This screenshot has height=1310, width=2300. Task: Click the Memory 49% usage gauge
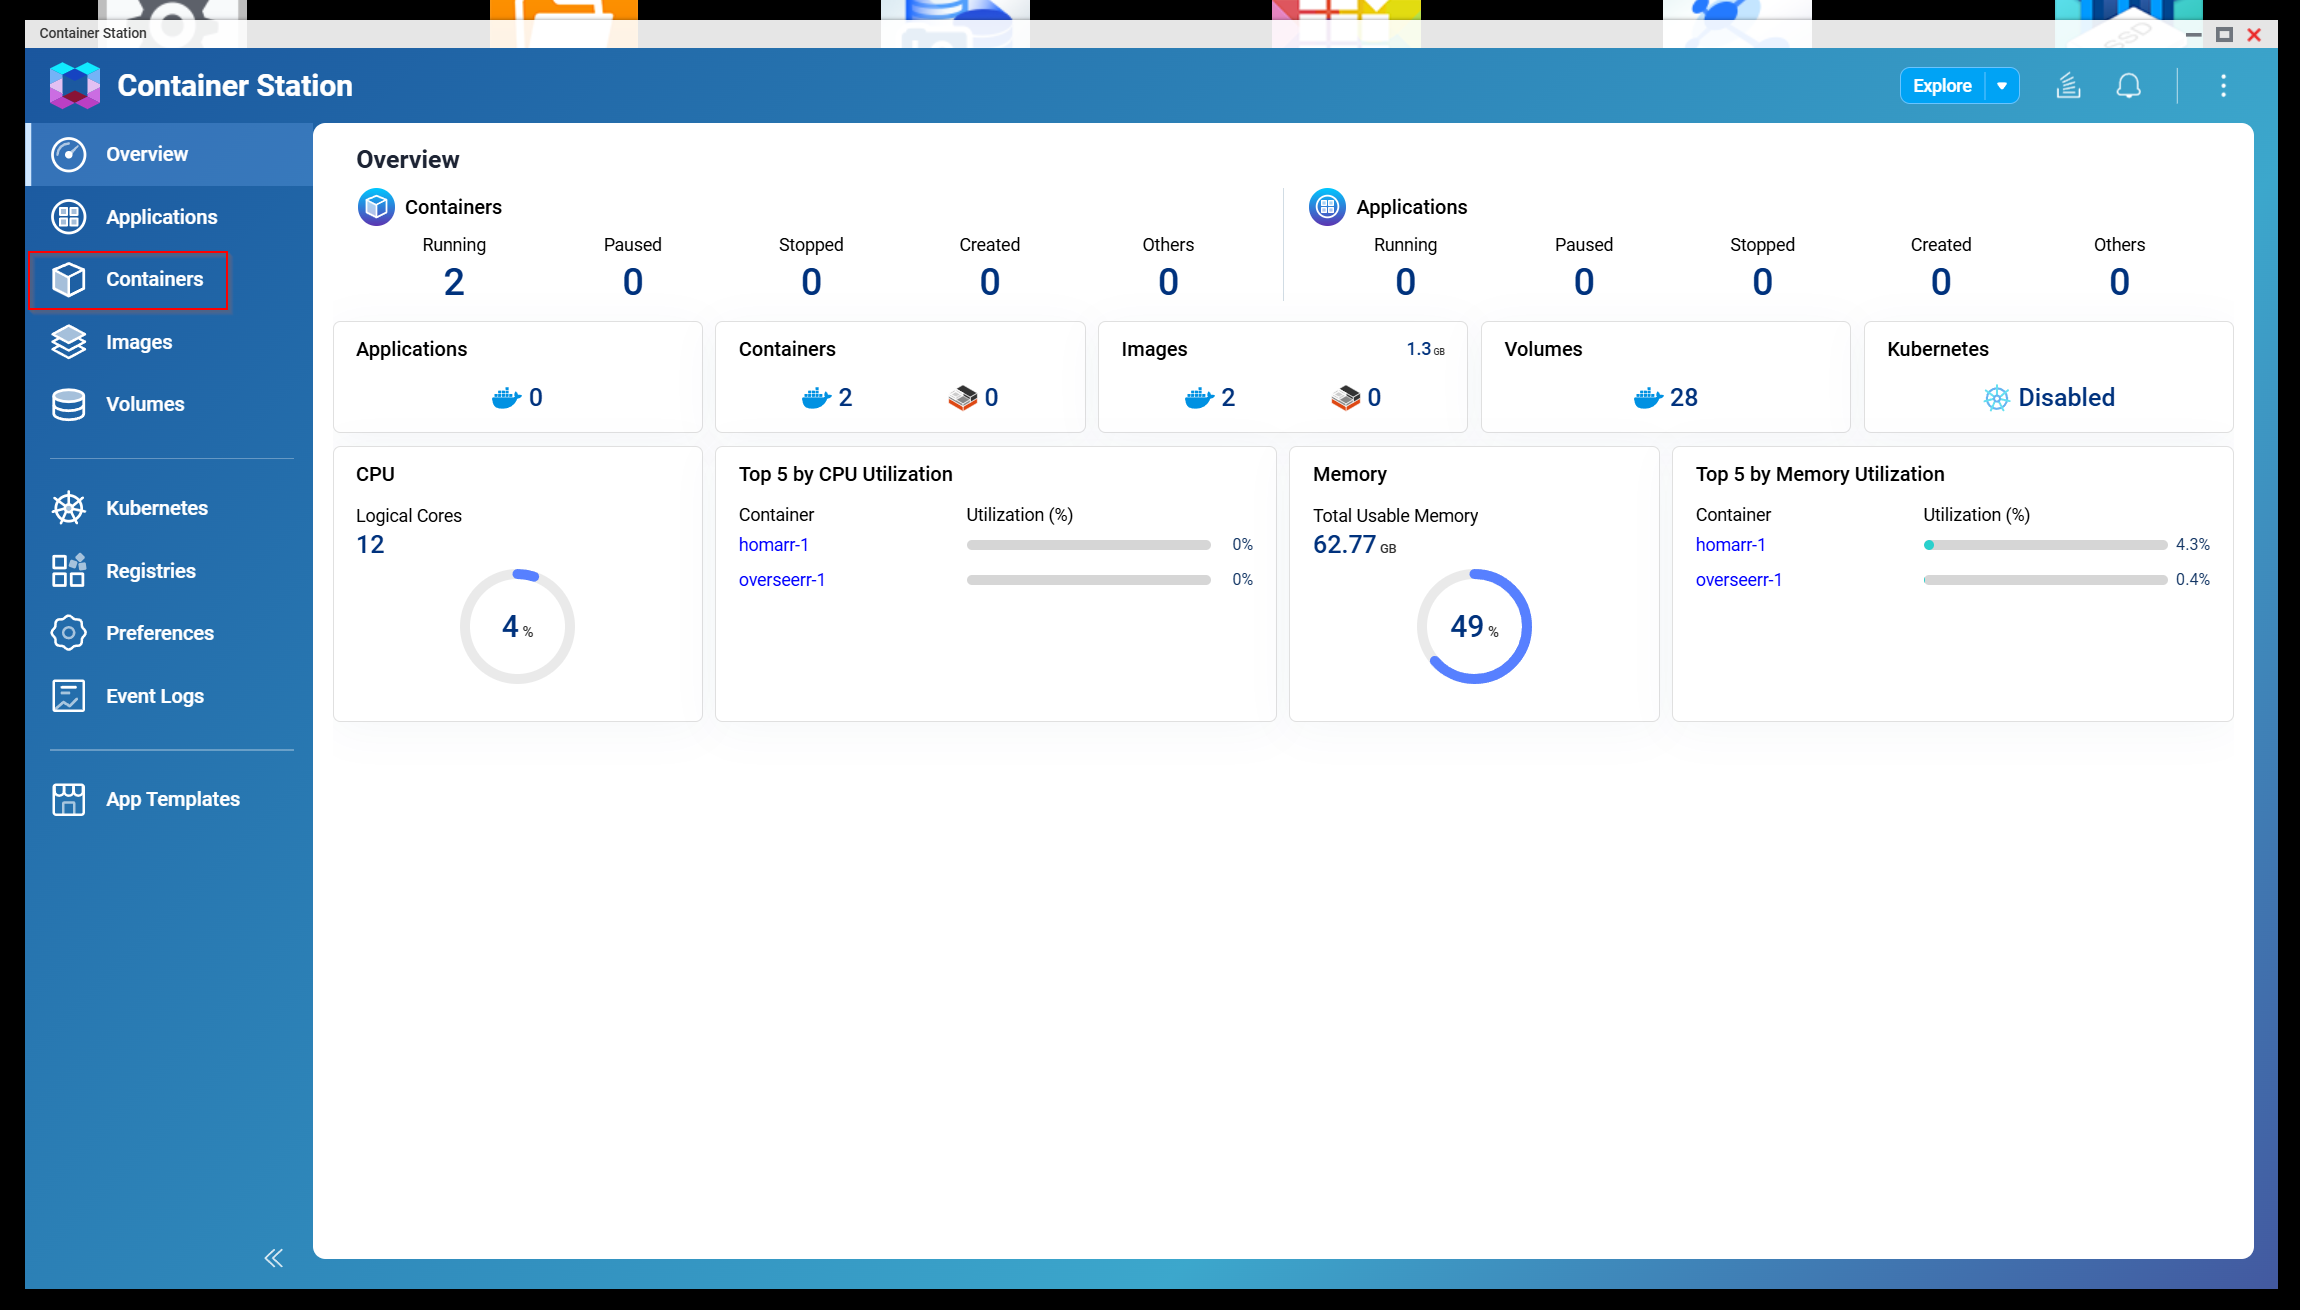click(1473, 627)
